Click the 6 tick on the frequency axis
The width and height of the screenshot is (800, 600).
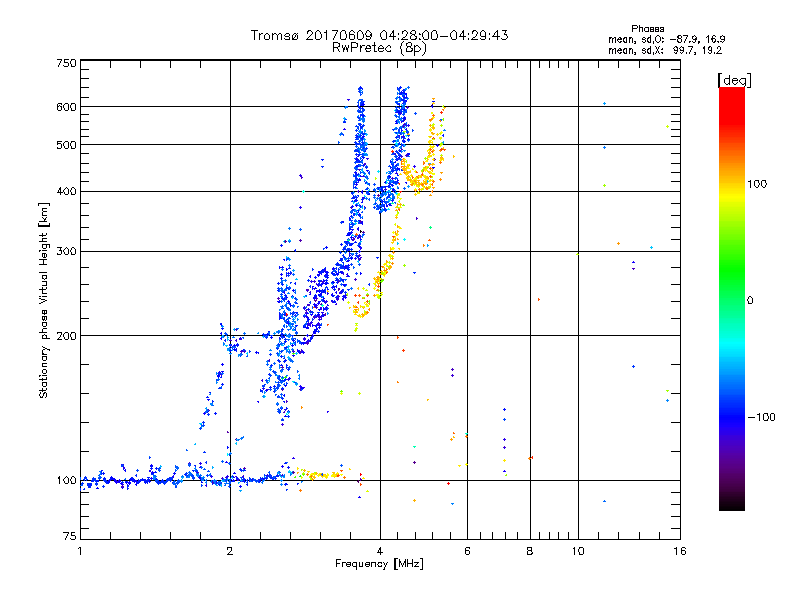tap(467, 552)
